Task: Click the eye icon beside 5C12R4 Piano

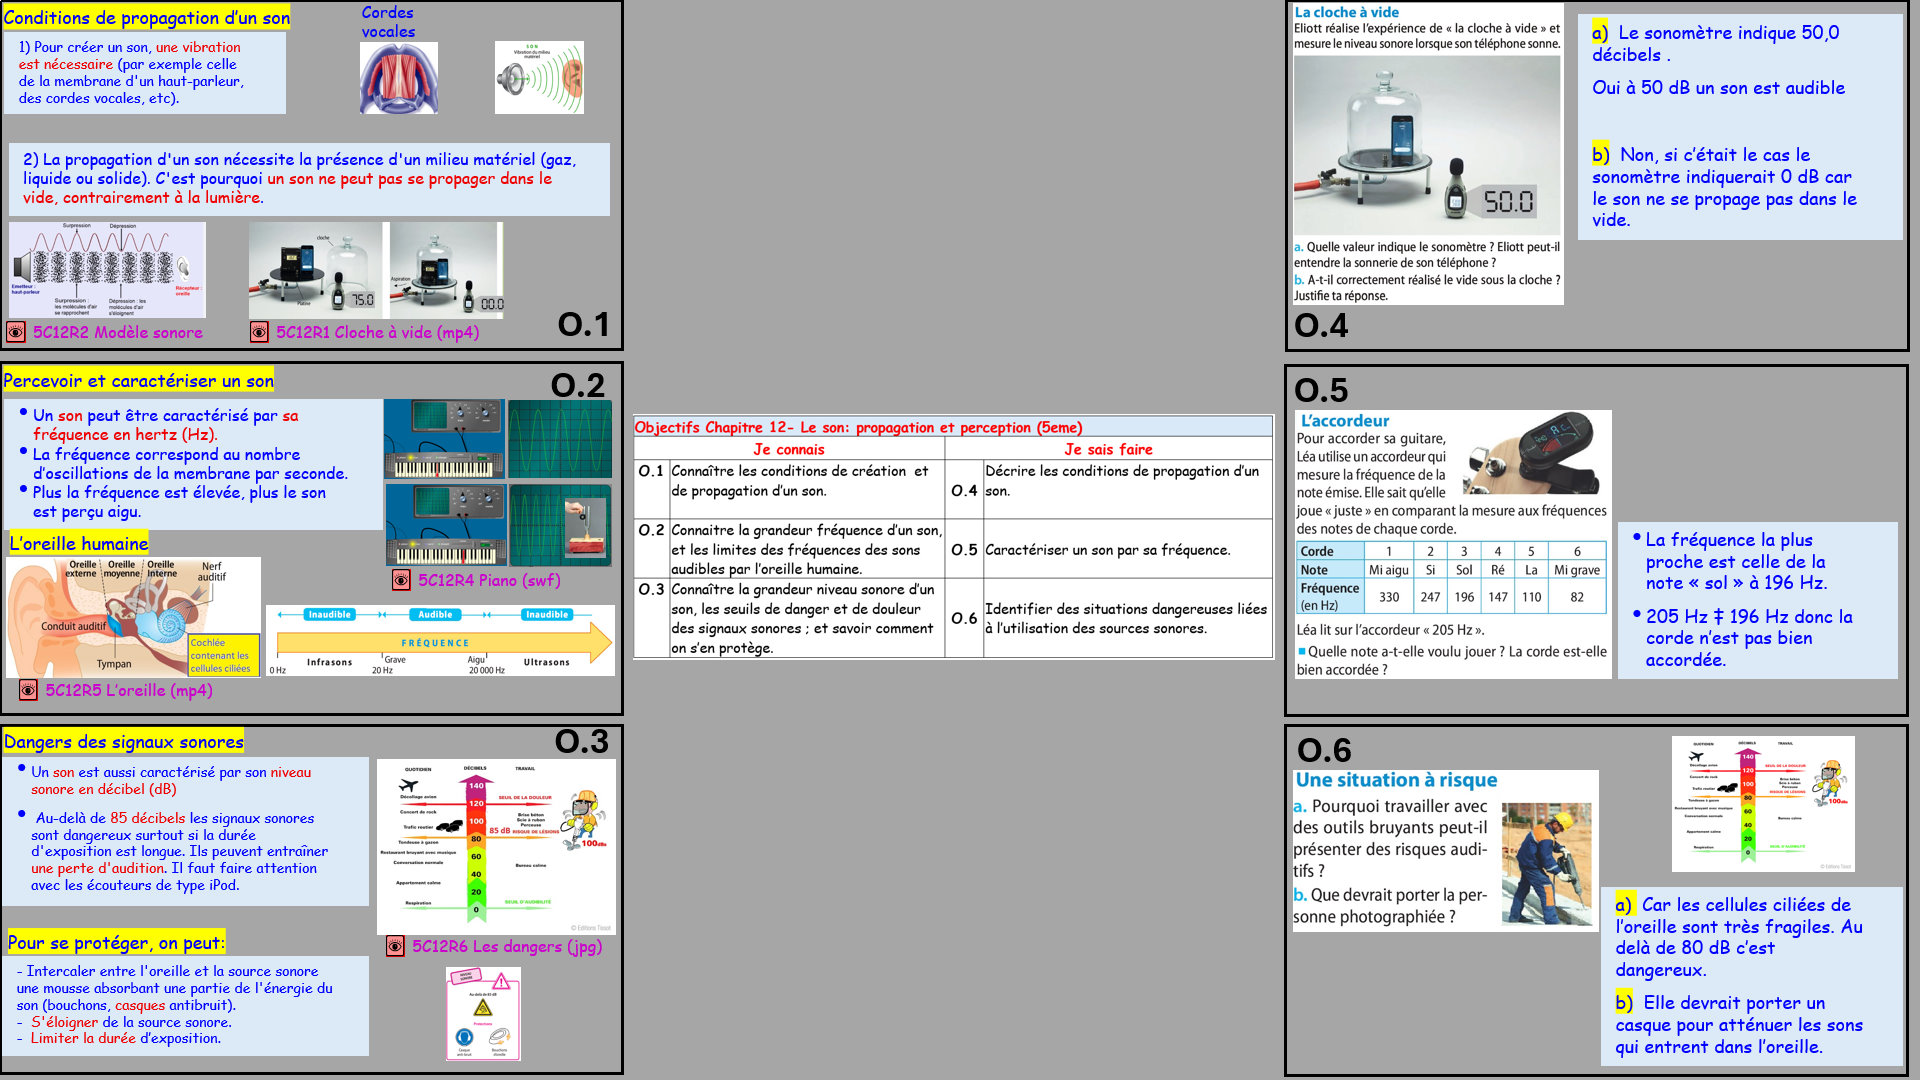Action: [x=401, y=580]
